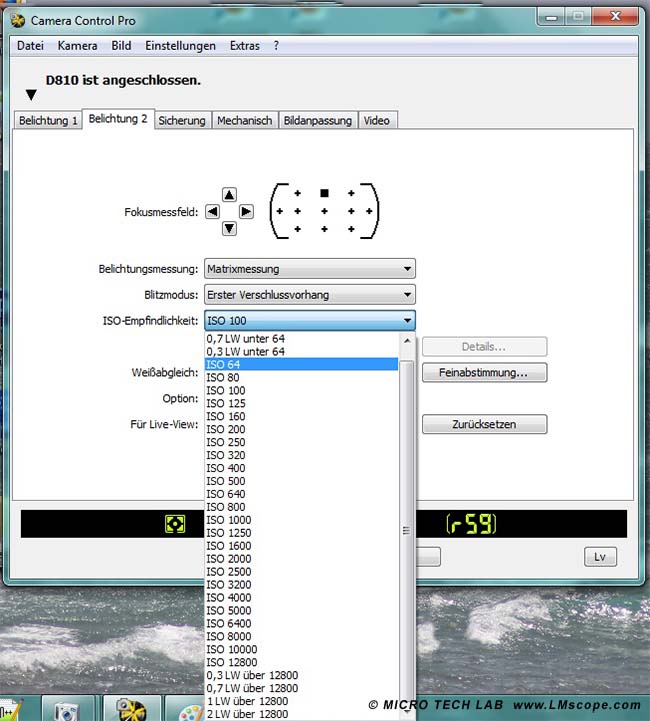Screen dimensions: 650x721
Task: Open the Datei menu
Action: click(30, 46)
